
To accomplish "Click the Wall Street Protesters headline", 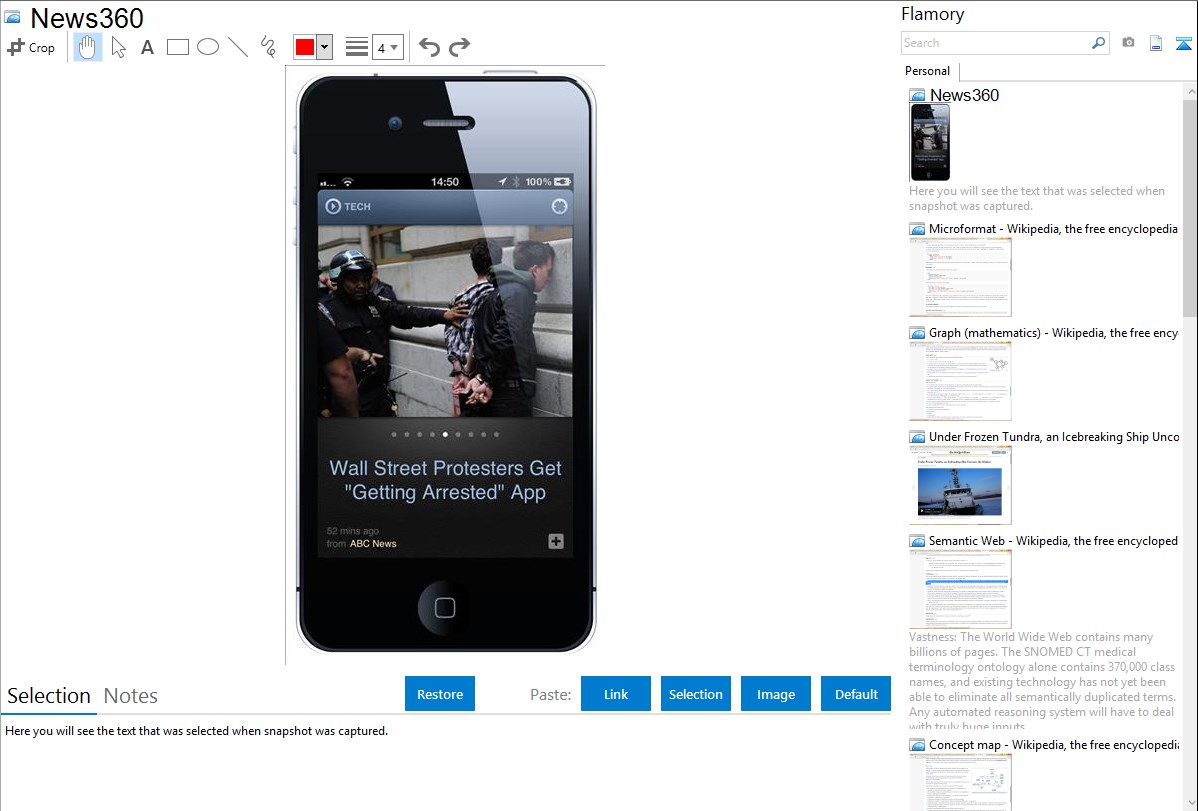I will pyautogui.click(x=445, y=480).
